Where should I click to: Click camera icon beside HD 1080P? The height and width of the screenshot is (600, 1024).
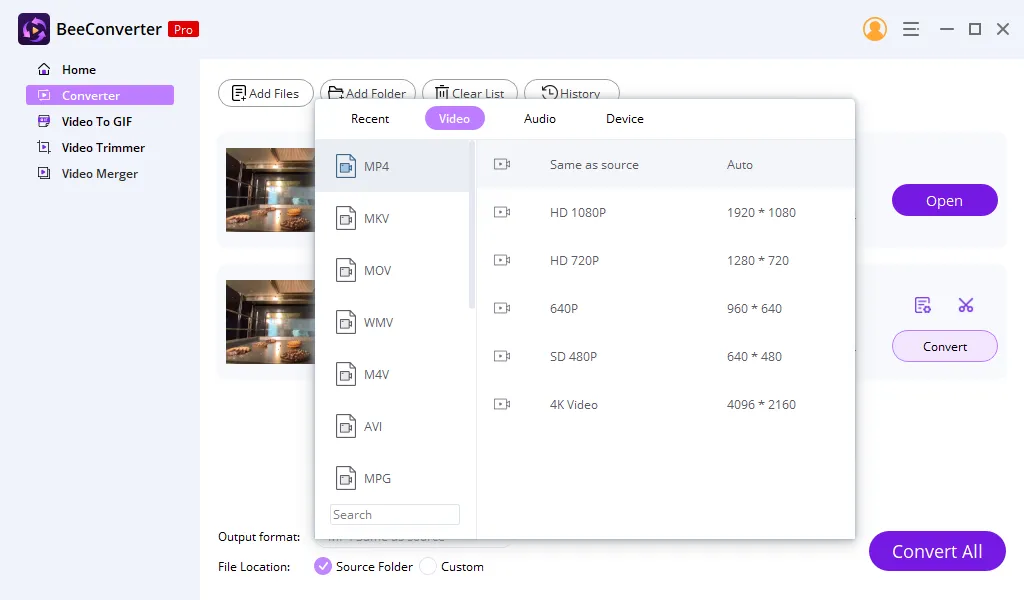click(x=502, y=212)
